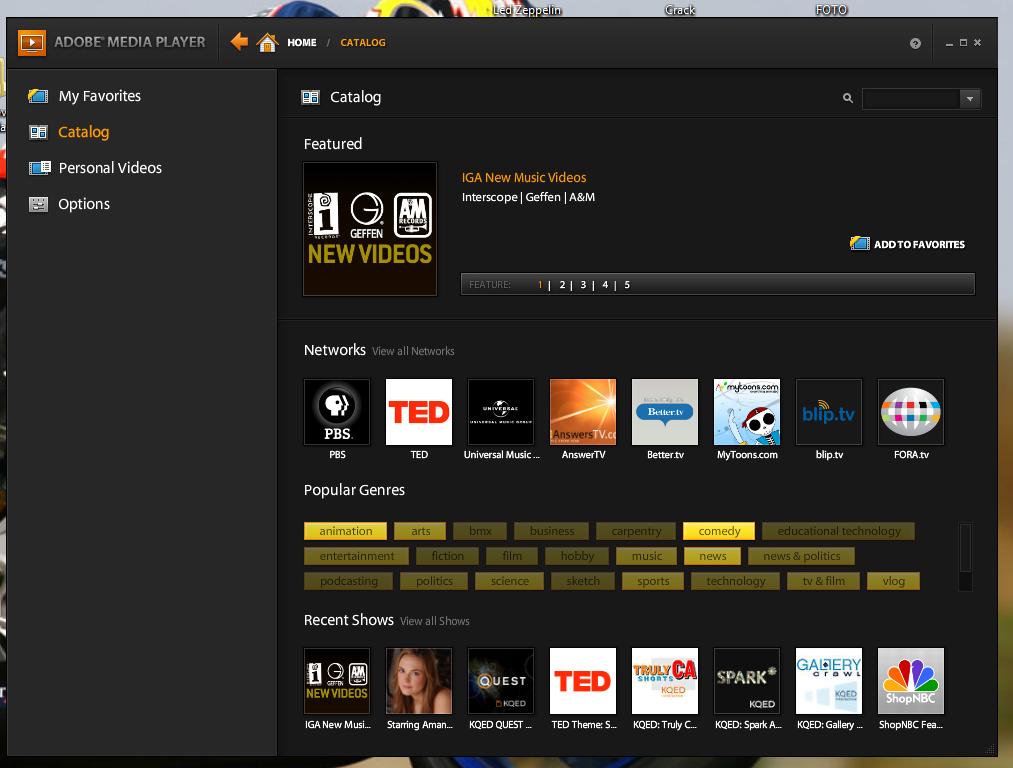
Task: Select the comedy genre tag
Action: tap(719, 531)
